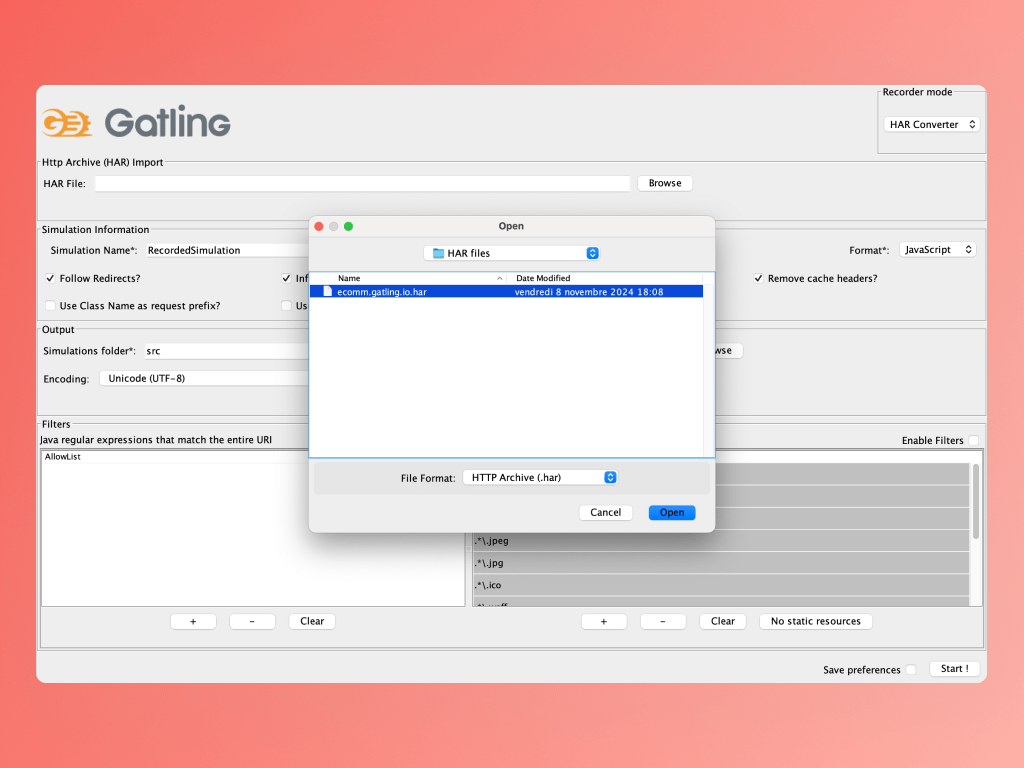Open HAR files folder location dropdown
Screen dimensions: 1024x768
click(511, 253)
